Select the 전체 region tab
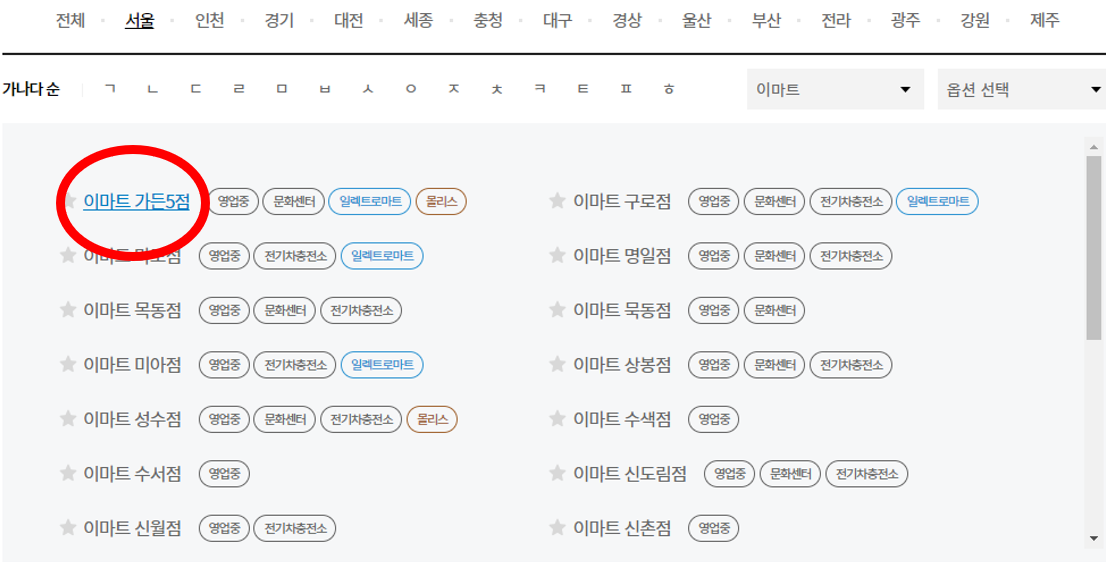 [x=70, y=20]
